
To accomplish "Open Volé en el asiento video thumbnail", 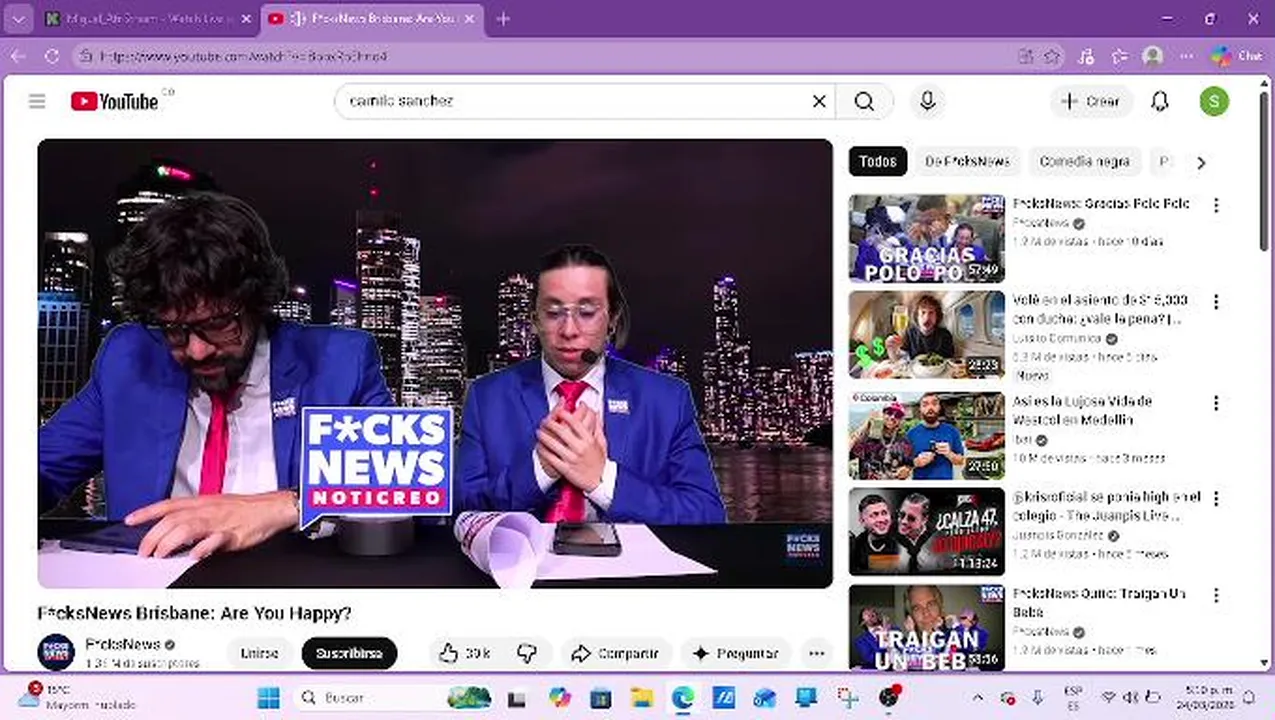I will 927,335.
